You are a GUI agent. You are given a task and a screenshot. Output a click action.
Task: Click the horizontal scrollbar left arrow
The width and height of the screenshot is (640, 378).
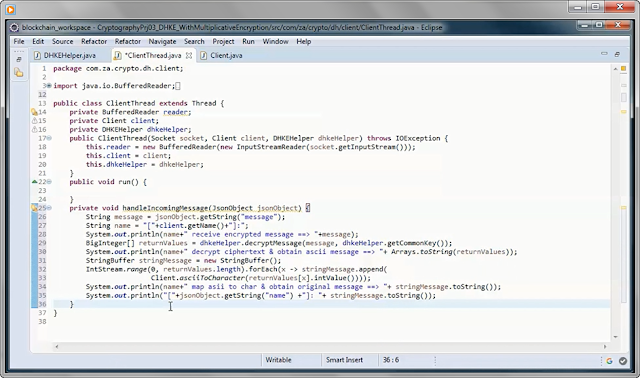[x=57, y=347]
